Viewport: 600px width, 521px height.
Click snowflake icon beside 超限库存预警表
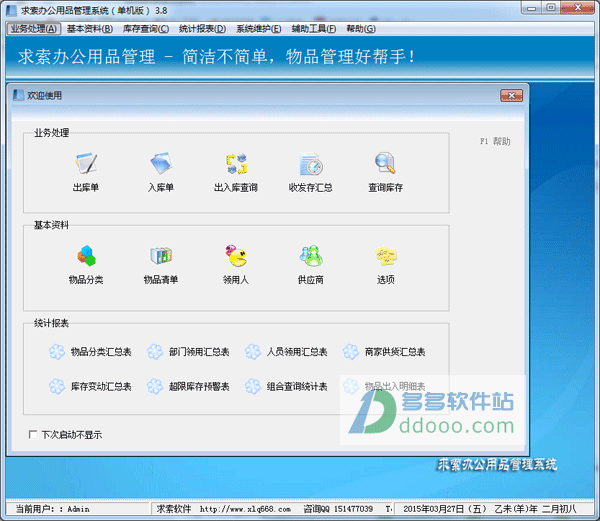click(x=155, y=386)
